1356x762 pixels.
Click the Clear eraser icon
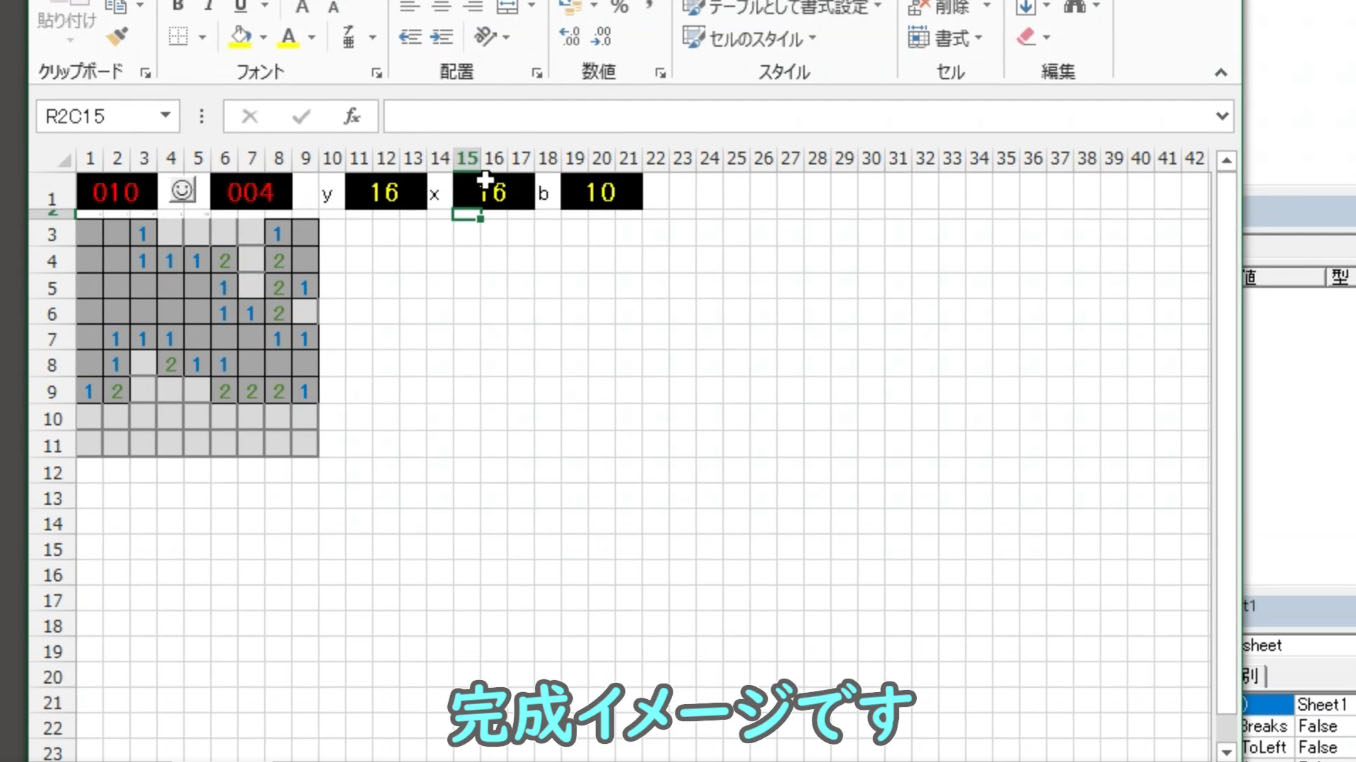(x=1026, y=37)
